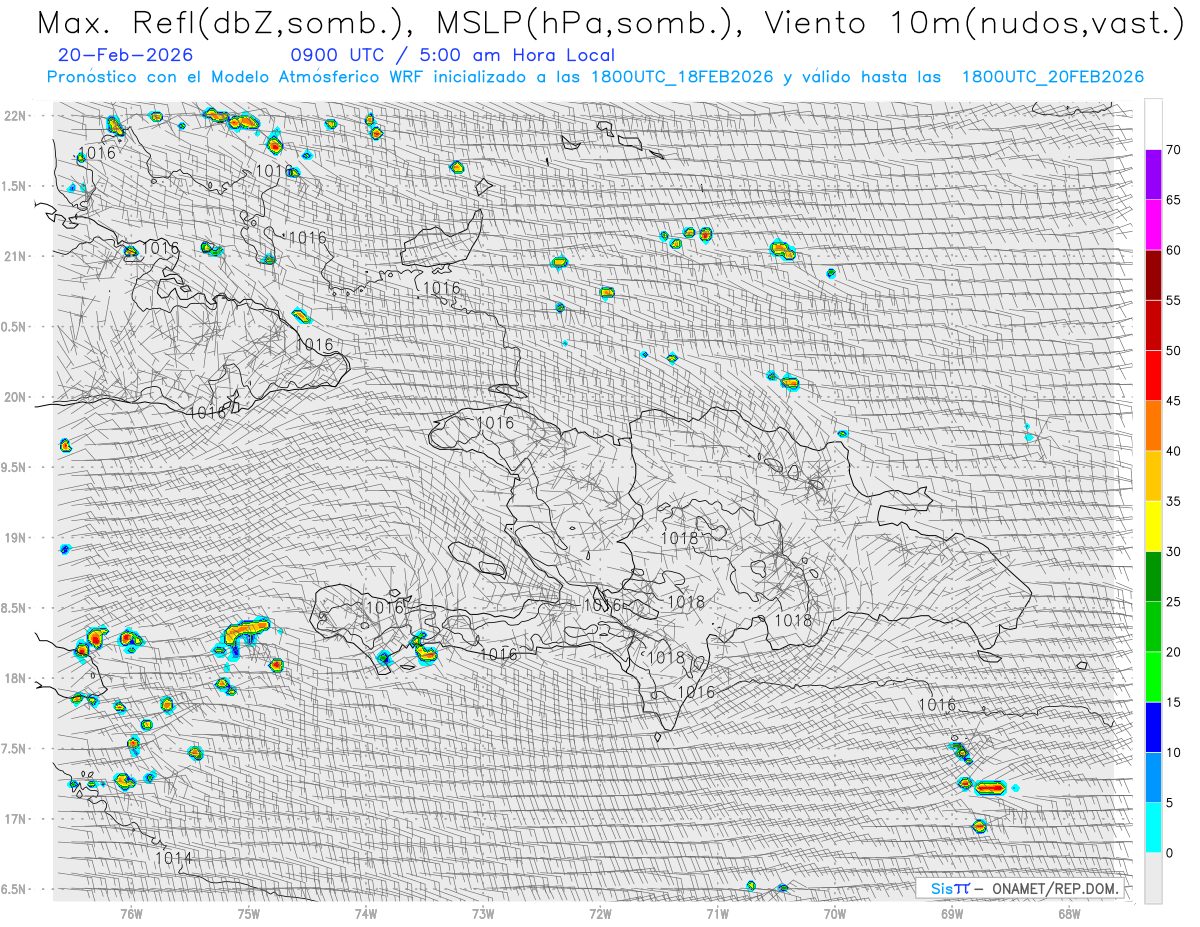Click colorbar scale value "70"

(x=1173, y=150)
